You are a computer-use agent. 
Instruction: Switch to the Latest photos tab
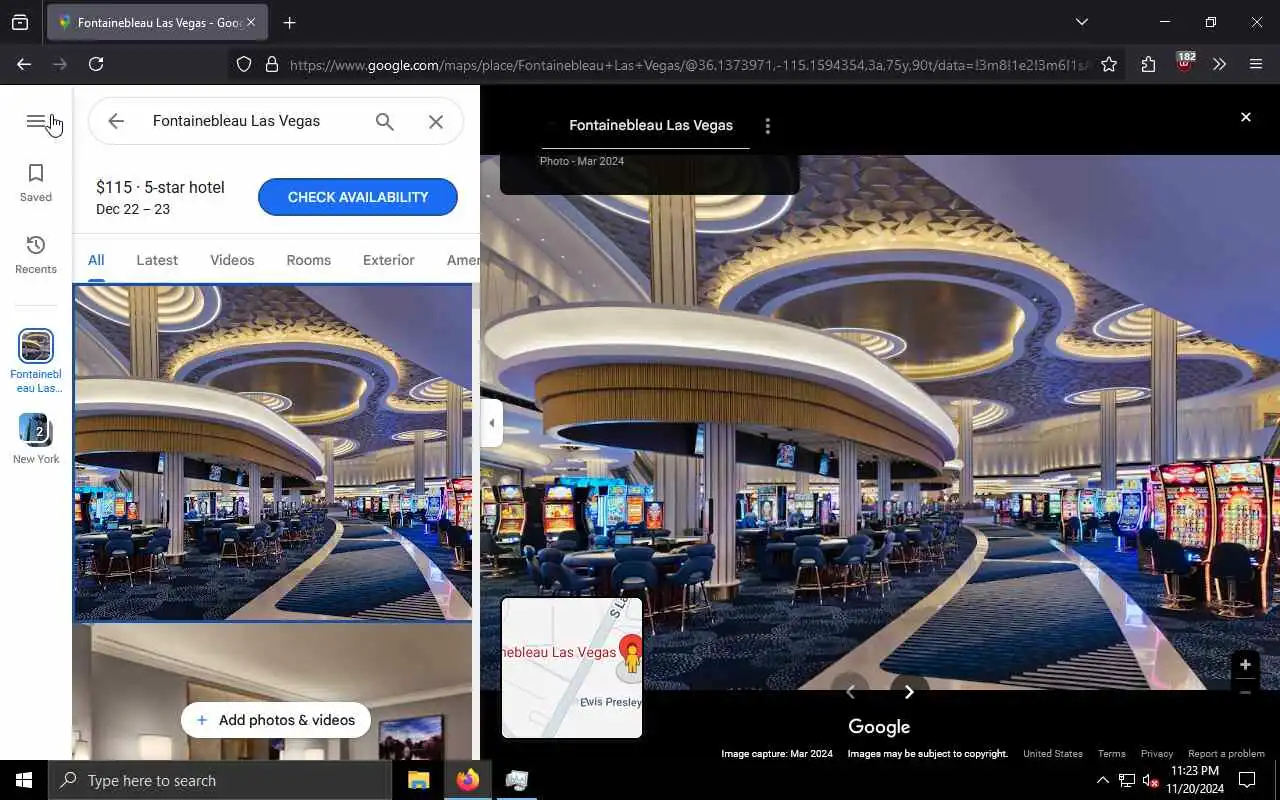[x=157, y=260]
